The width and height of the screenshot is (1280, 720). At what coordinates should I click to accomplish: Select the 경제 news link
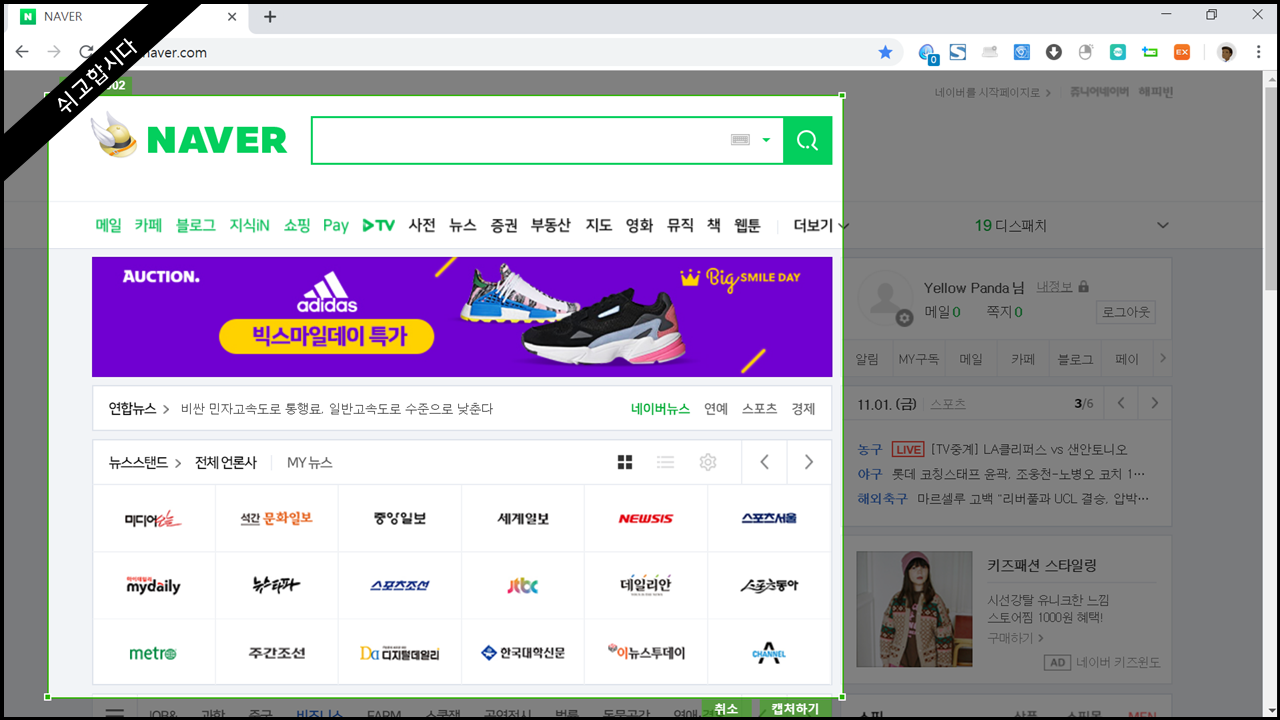click(803, 408)
